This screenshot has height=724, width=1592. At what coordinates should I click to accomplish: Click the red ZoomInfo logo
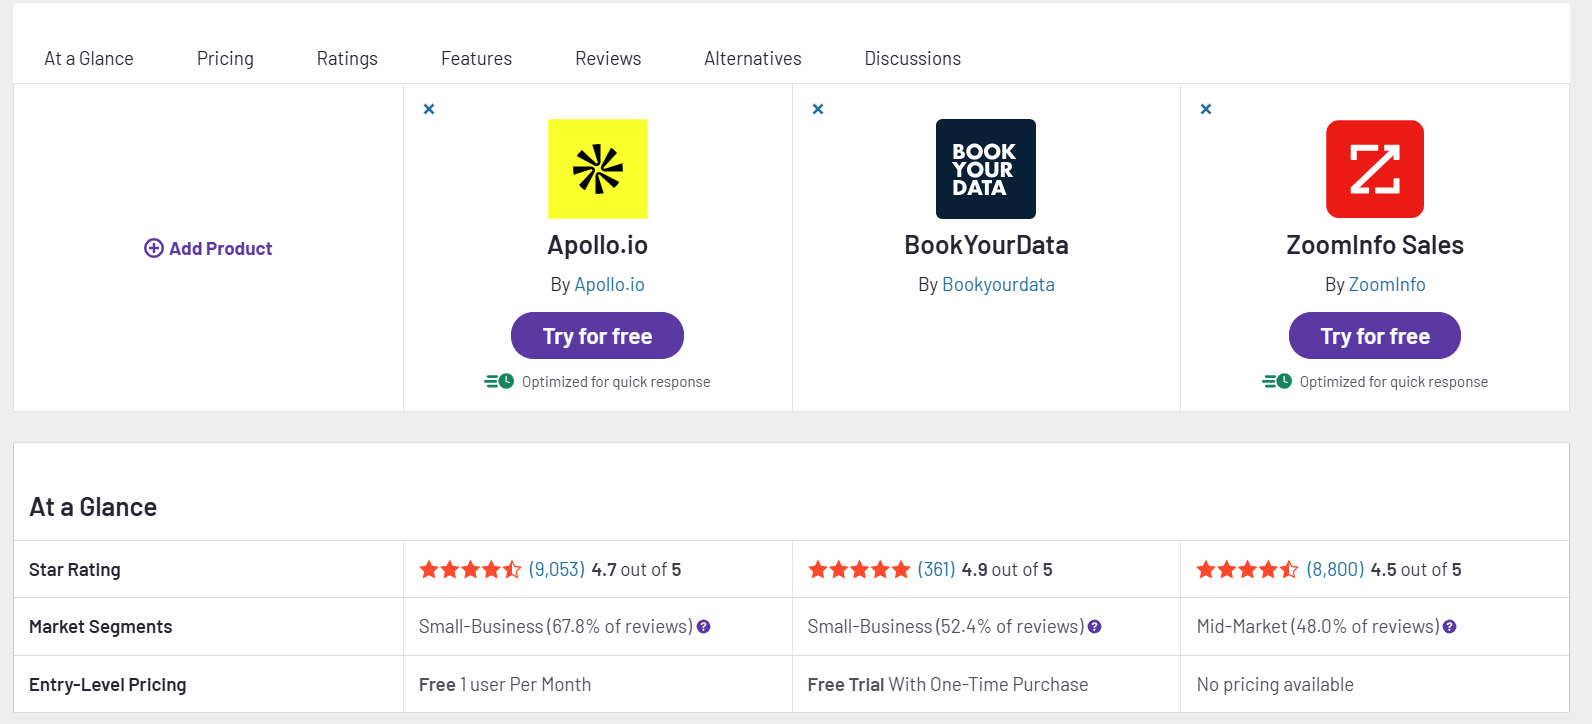(x=1375, y=169)
